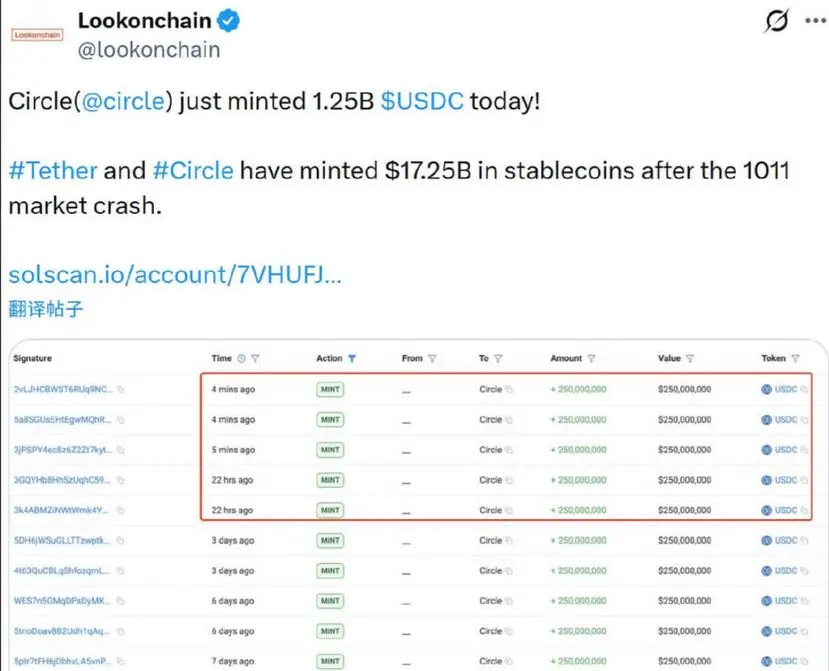Screen dimensions: 829x671
Task: Copy the 3GQYHb8HhSzUqhC59 signature
Action: (120, 480)
